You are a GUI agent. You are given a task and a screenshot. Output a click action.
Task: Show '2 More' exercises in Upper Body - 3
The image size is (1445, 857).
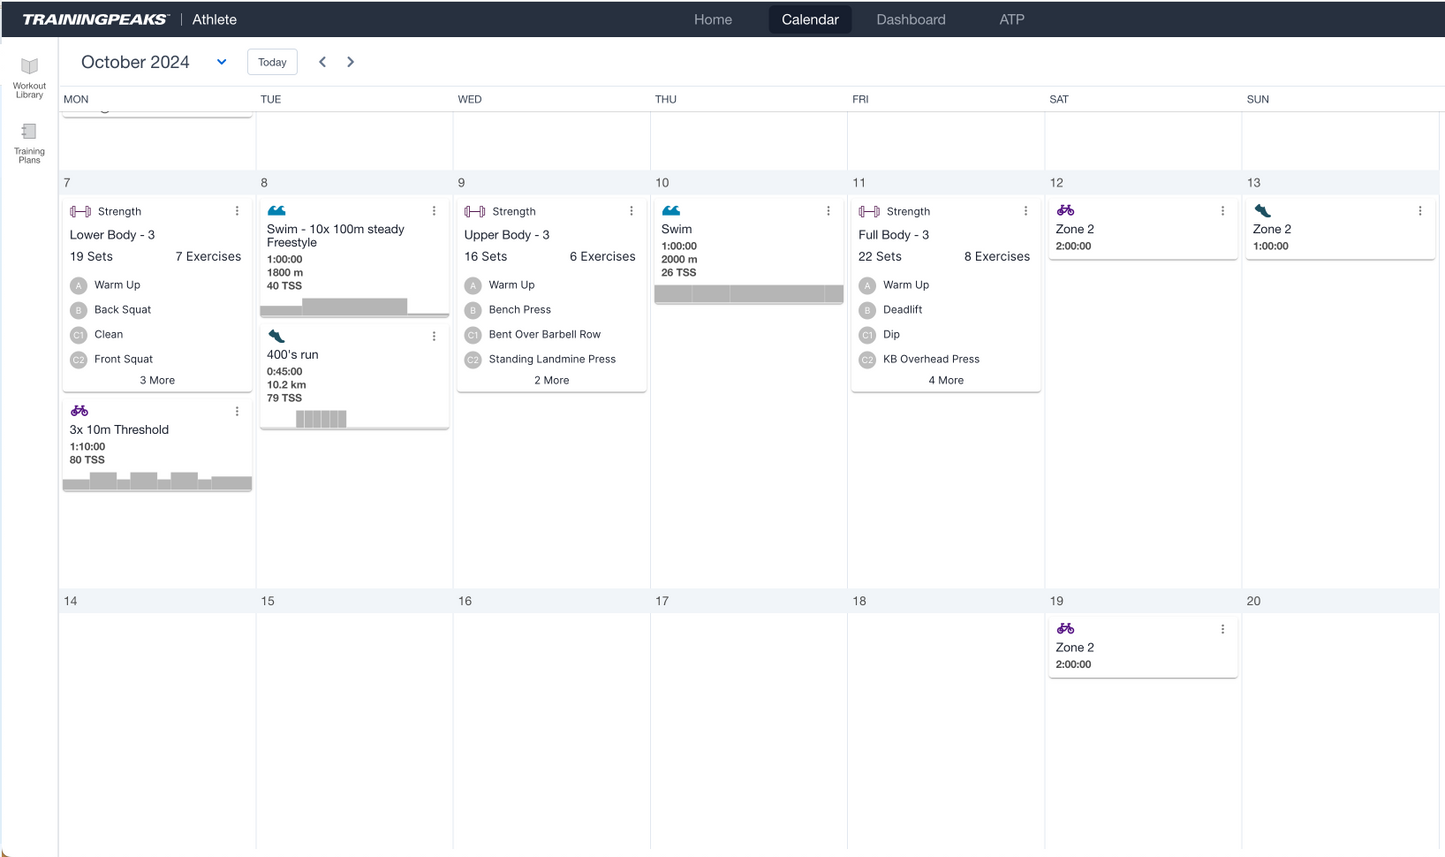point(551,380)
